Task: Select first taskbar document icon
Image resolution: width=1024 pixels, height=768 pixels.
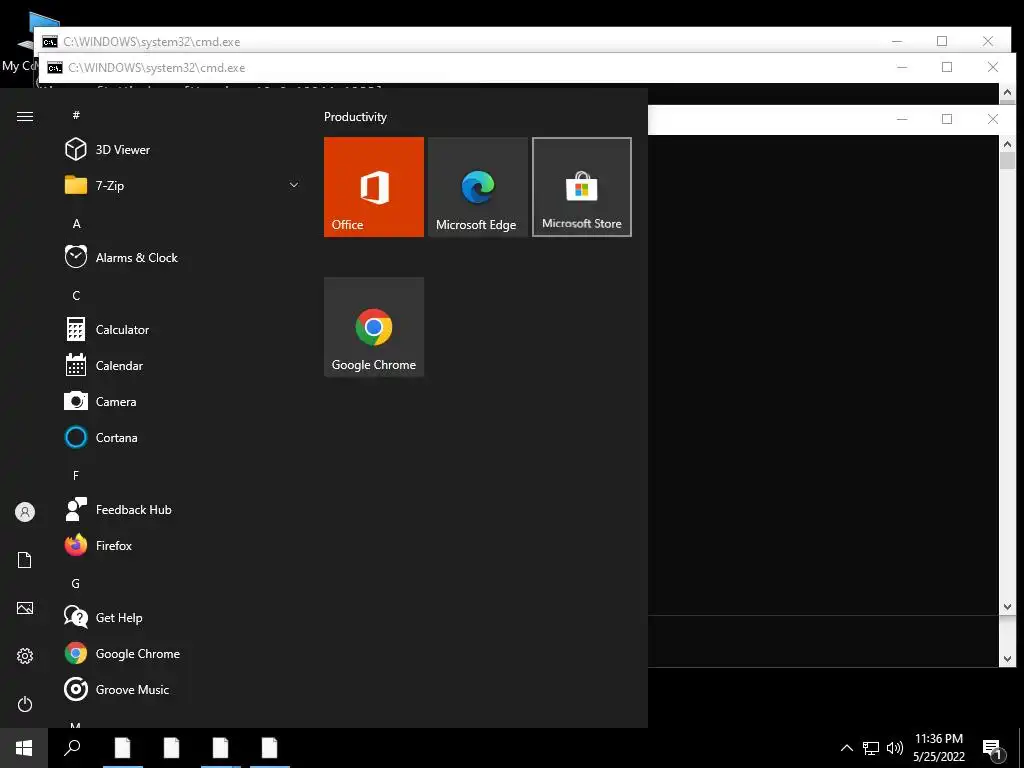Action: 123,748
